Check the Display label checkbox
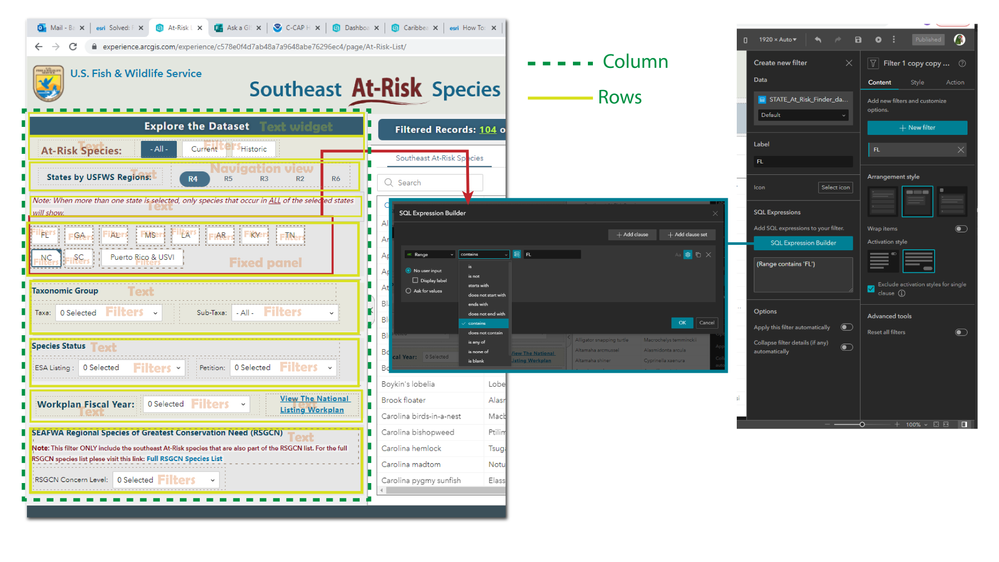The width and height of the screenshot is (999, 562). [x=415, y=280]
